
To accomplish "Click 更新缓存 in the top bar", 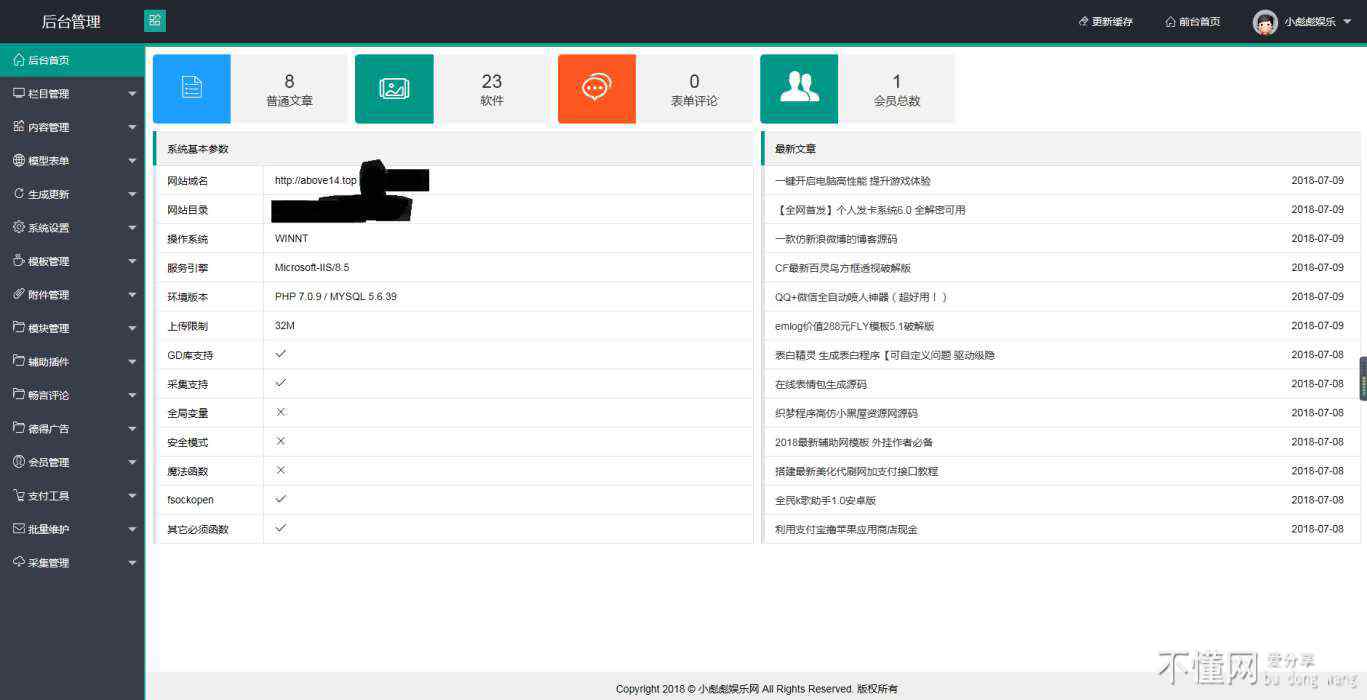I will click(x=1106, y=22).
